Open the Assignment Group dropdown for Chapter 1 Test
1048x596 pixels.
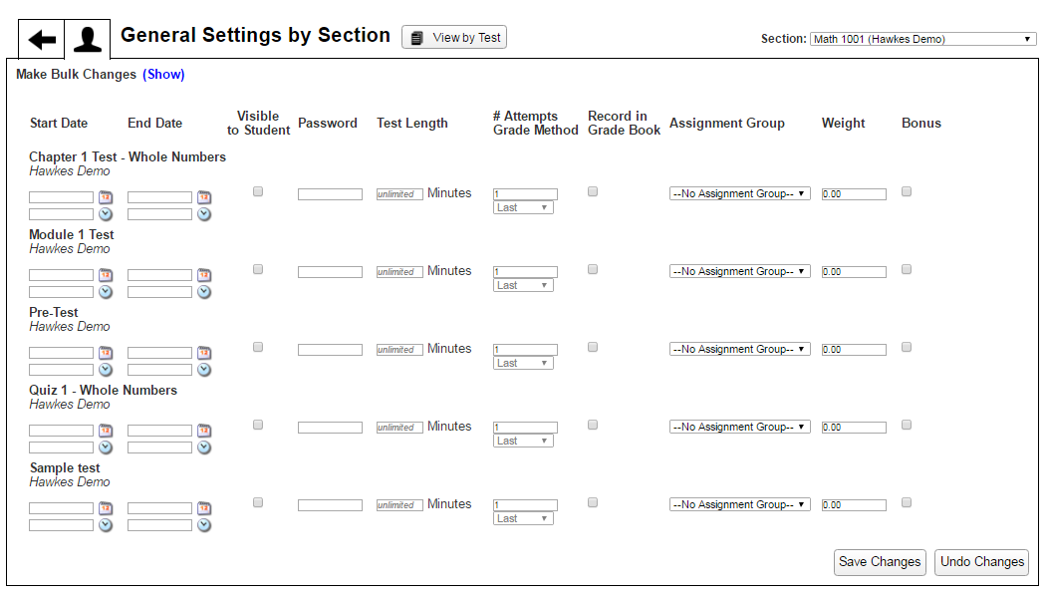click(x=739, y=193)
